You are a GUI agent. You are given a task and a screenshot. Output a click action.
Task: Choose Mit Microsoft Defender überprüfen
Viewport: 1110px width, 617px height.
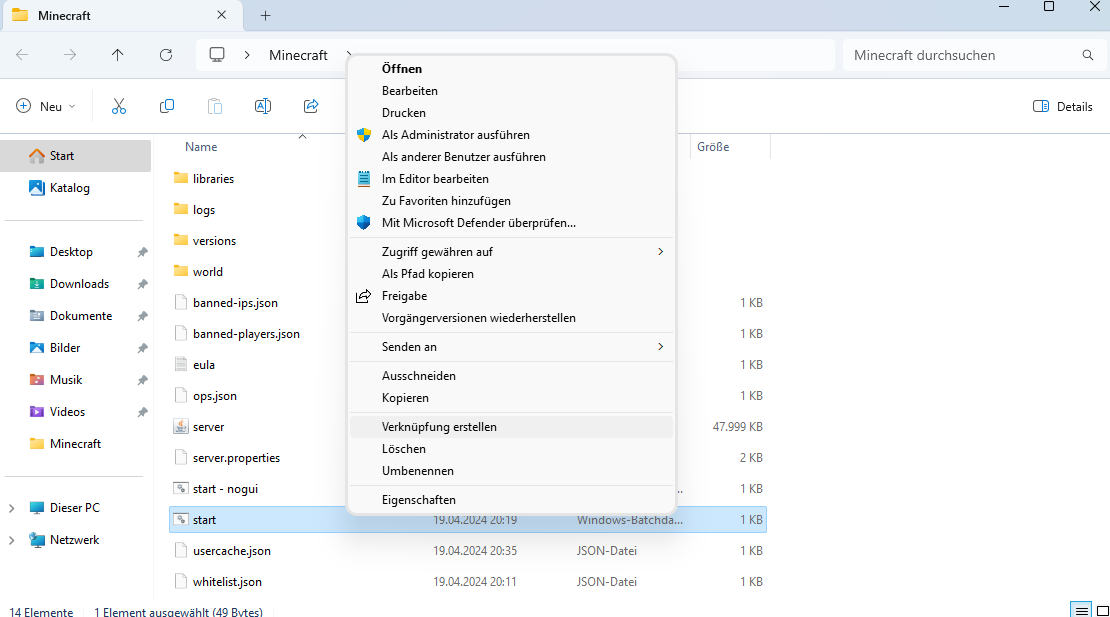[x=511, y=222]
